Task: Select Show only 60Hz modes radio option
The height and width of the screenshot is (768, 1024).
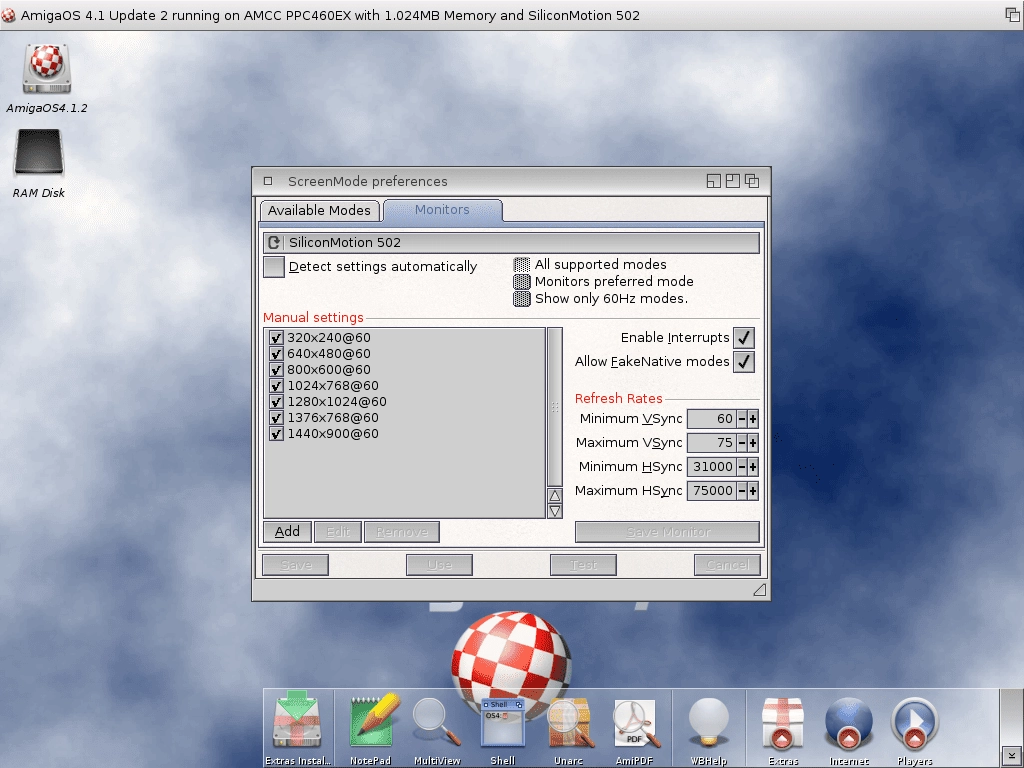Action: [x=522, y=298]
